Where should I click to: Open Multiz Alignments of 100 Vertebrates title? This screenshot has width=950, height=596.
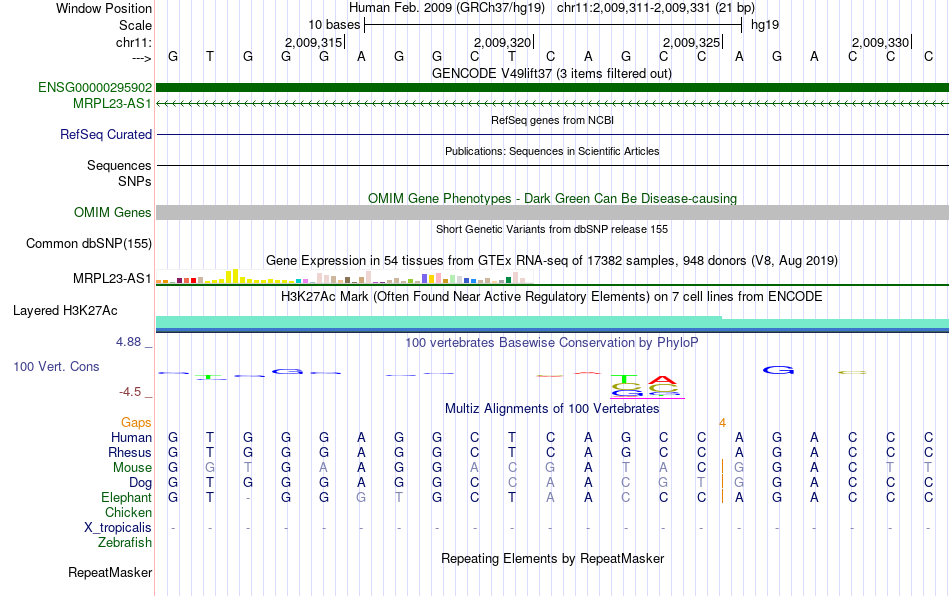click(x=552, y=409)
